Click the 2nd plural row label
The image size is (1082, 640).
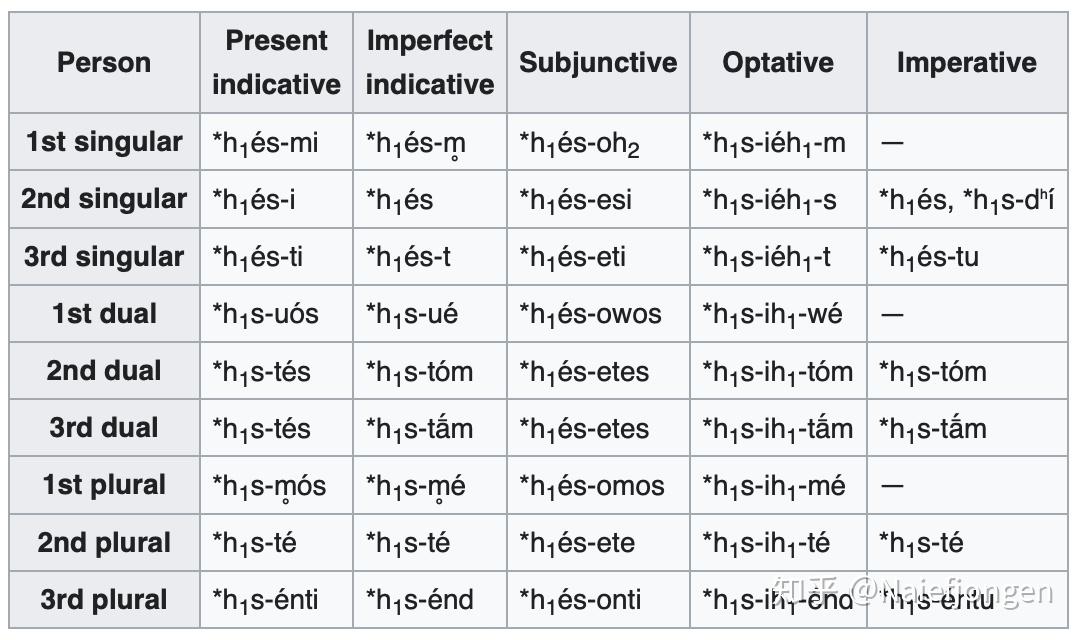[104, 543]
